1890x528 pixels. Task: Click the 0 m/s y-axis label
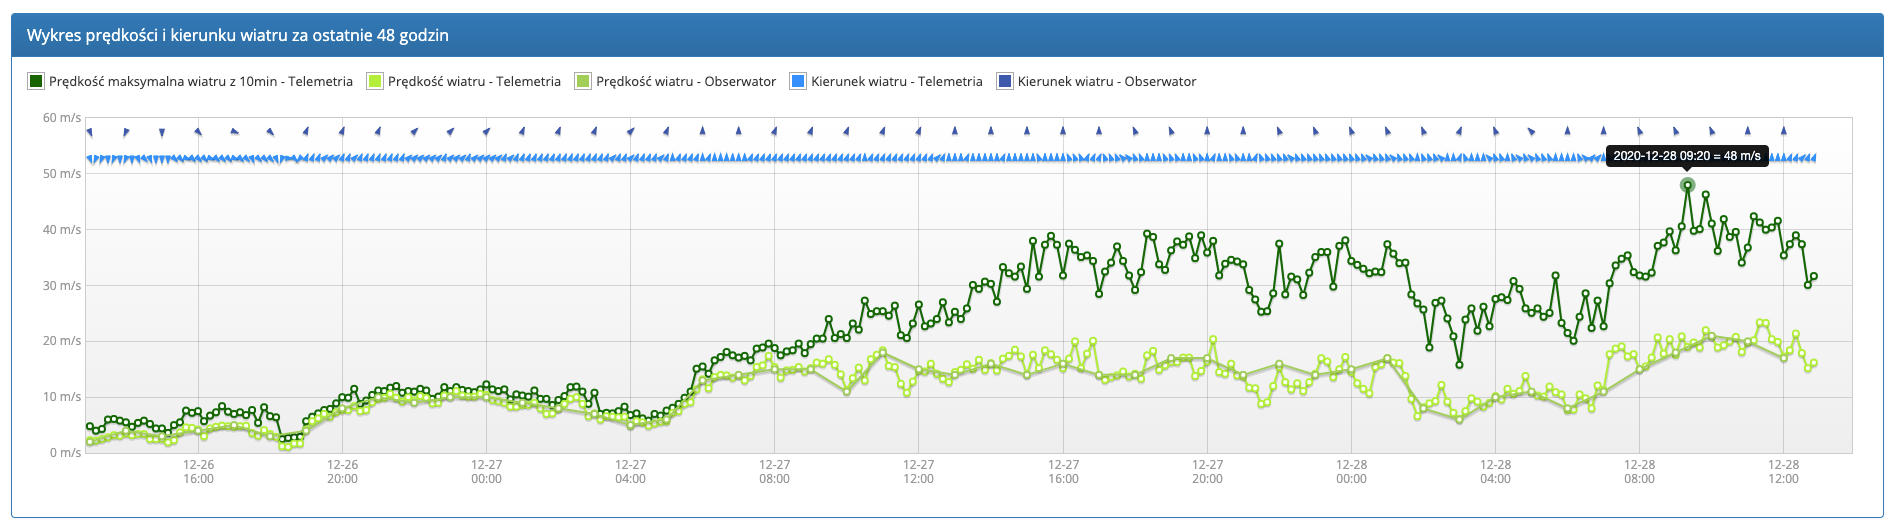tap(65, 453)
